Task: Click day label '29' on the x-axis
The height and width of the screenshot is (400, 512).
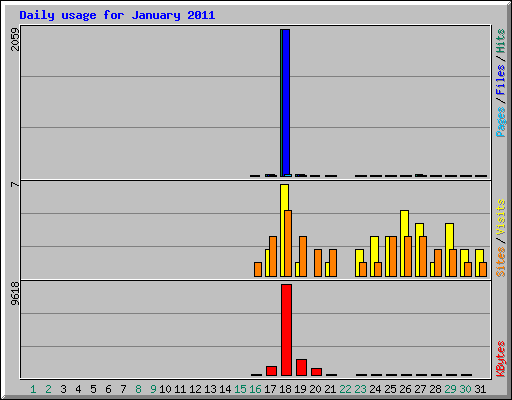Action: coord(450,389)
